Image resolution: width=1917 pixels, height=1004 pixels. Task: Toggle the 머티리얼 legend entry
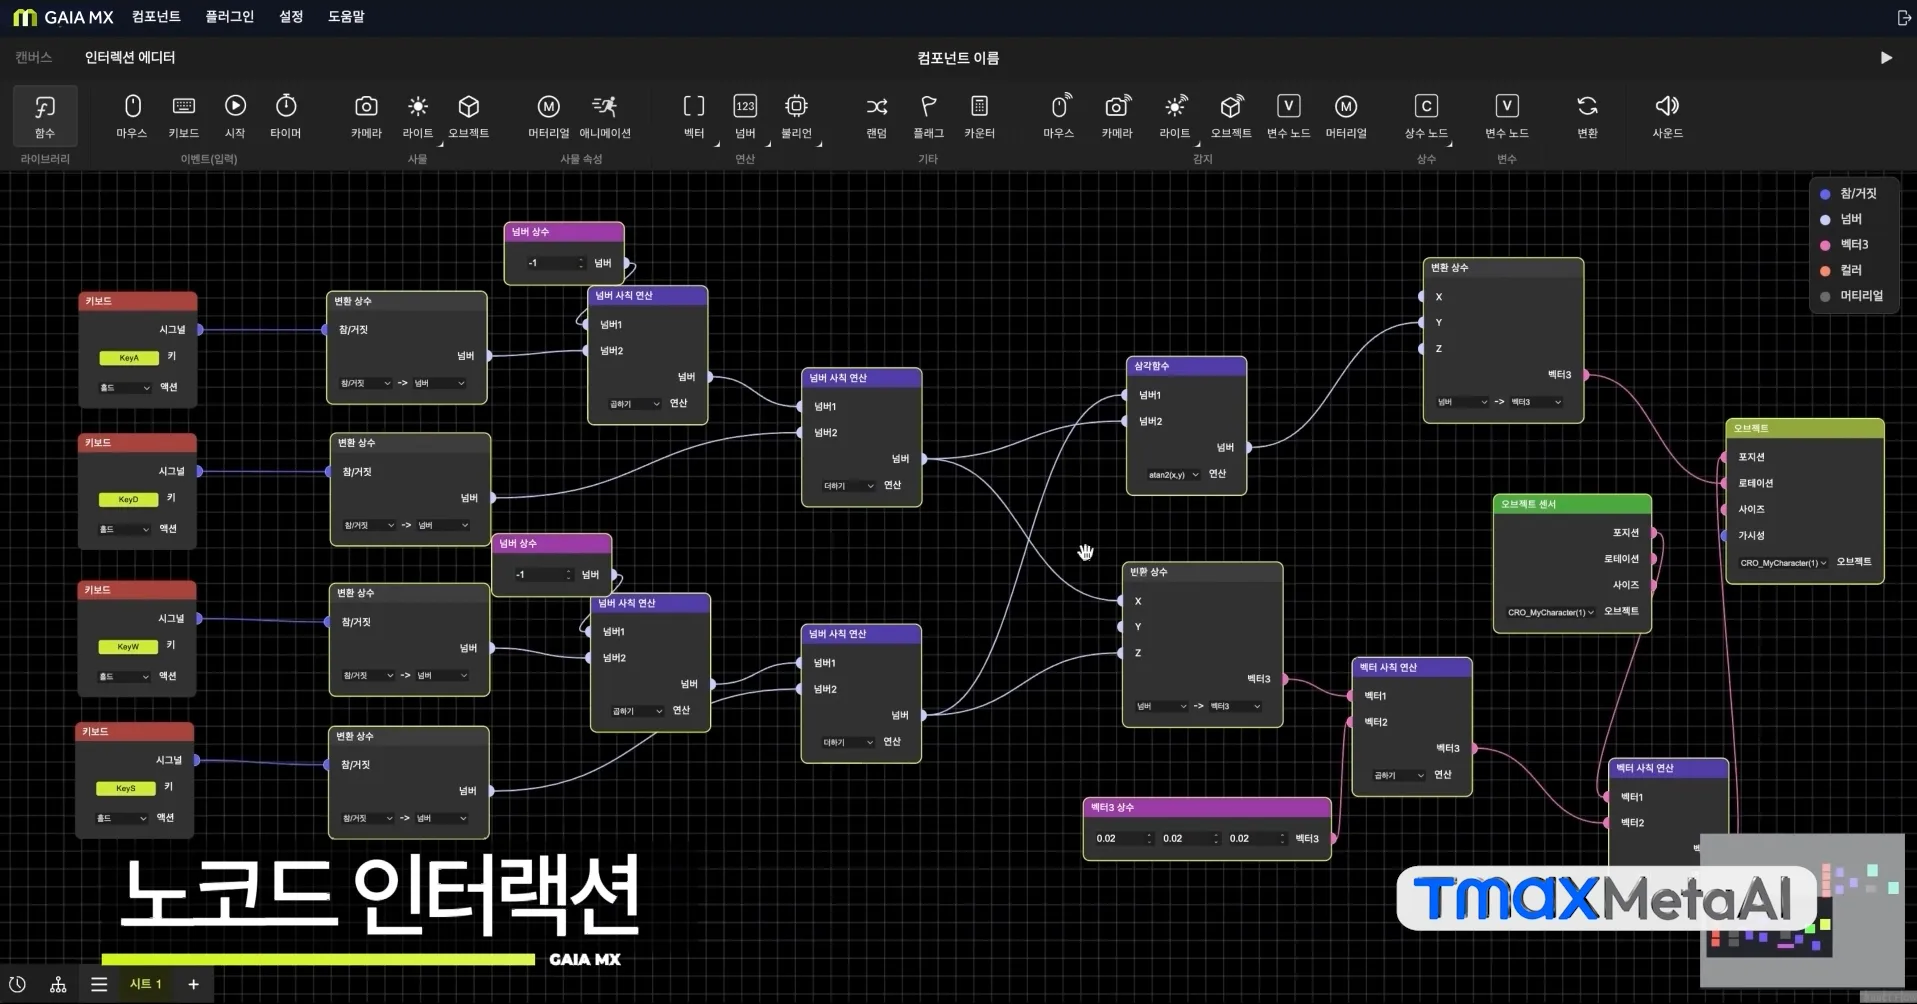pyautogui.click(x=1851, y=296)
